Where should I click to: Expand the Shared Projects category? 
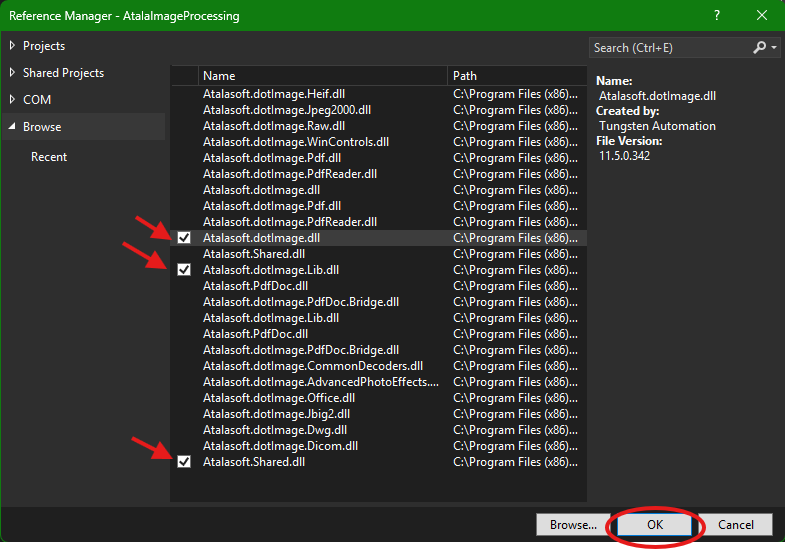click(12, 73)
